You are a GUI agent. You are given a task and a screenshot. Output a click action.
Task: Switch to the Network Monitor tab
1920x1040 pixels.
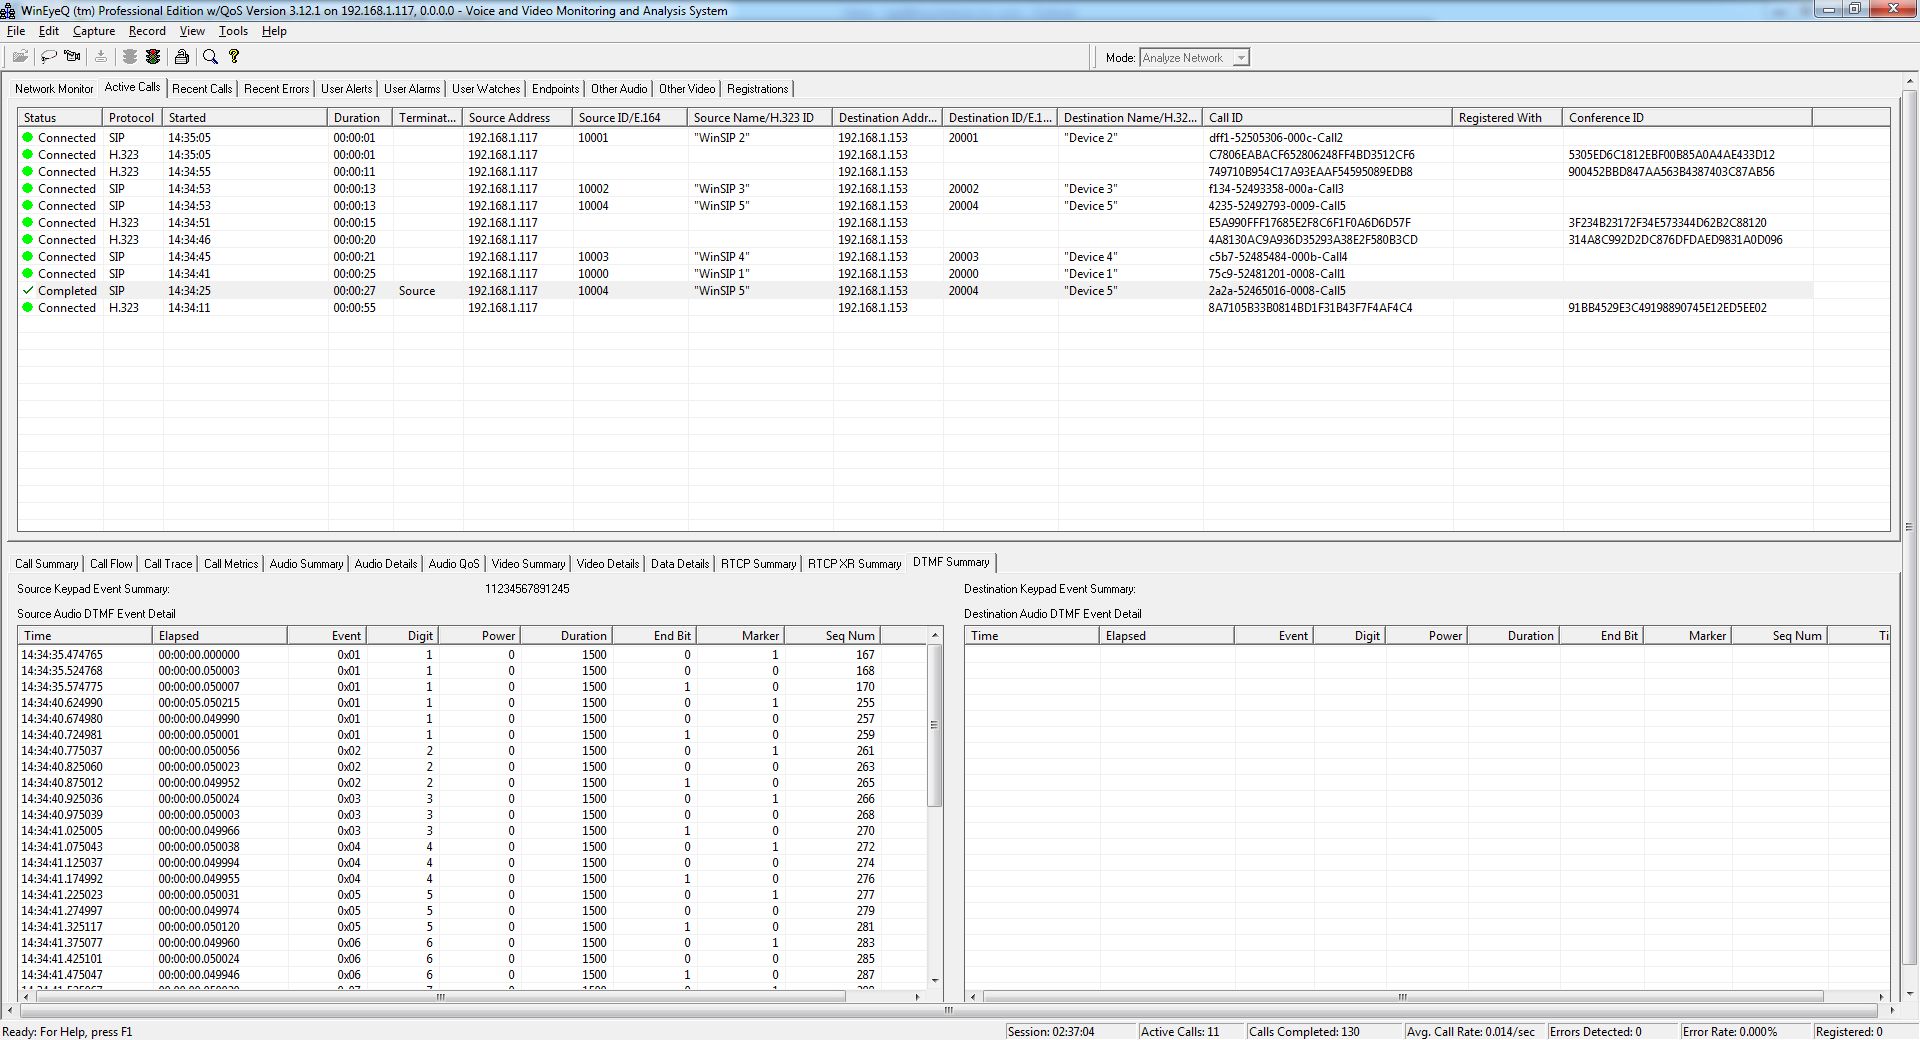point(54,89)
